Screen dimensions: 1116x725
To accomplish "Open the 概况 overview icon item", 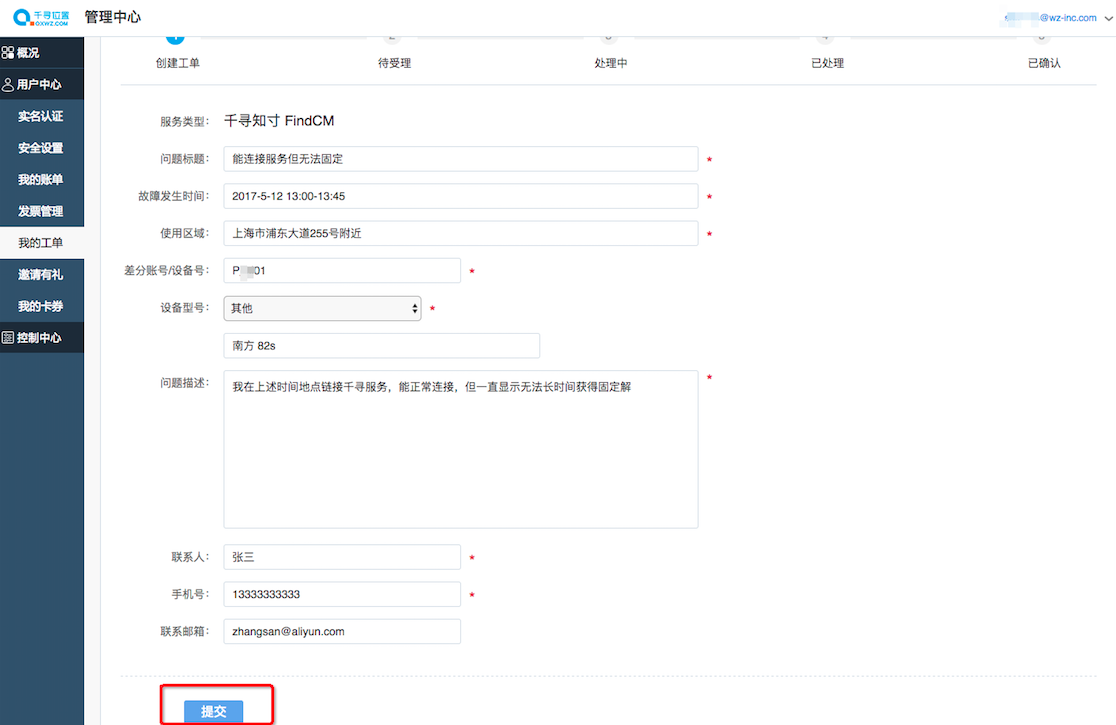I will pyautogui.click(x=8, y=53).
